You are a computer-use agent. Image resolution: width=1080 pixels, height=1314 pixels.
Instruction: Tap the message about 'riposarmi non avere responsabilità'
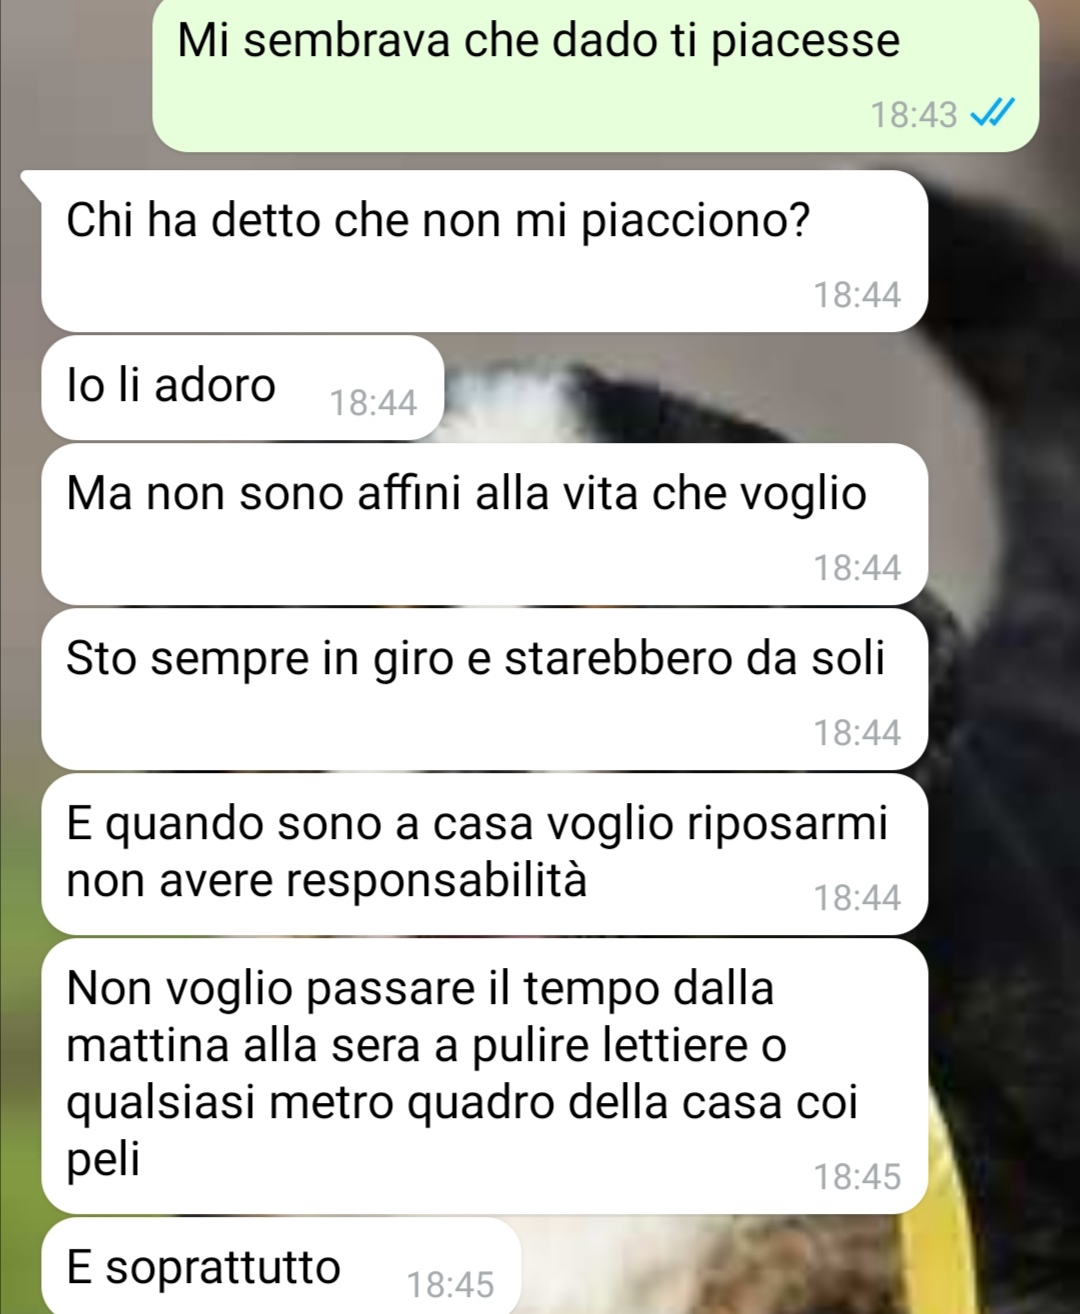tap(485, 854)
